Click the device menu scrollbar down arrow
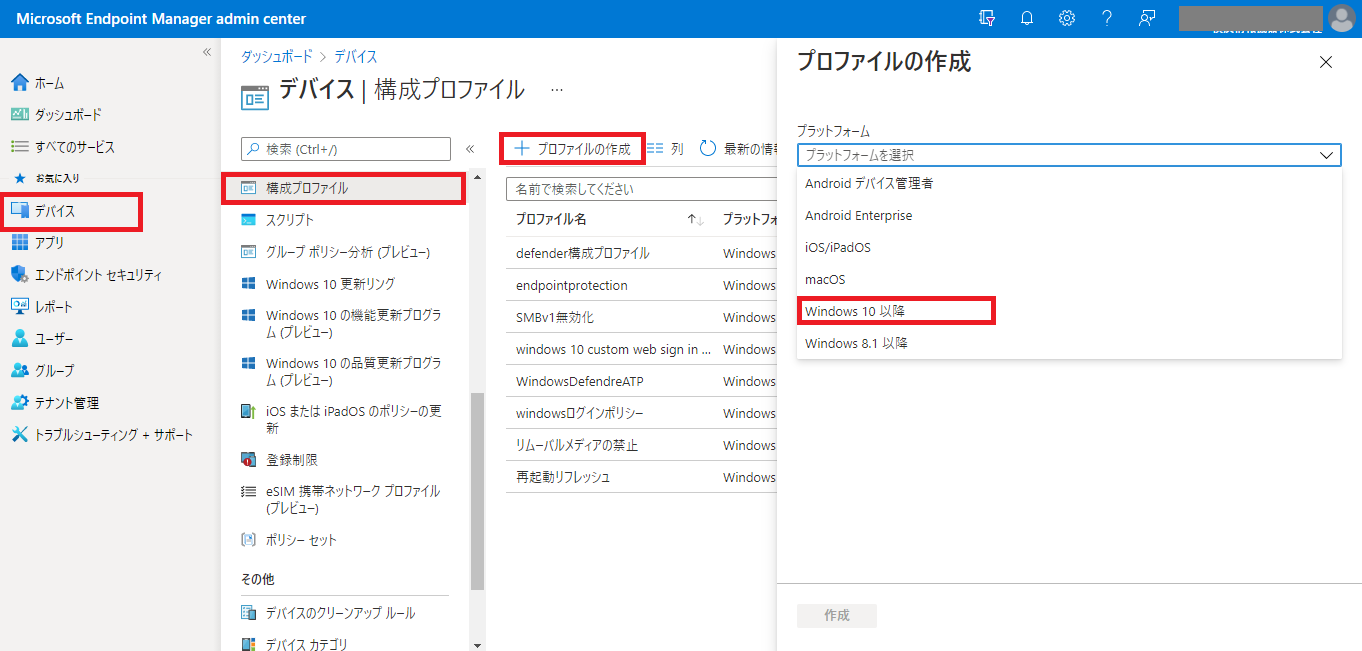Image resolution: width=1362 pixels, height=651 pixels. point(477,645)
